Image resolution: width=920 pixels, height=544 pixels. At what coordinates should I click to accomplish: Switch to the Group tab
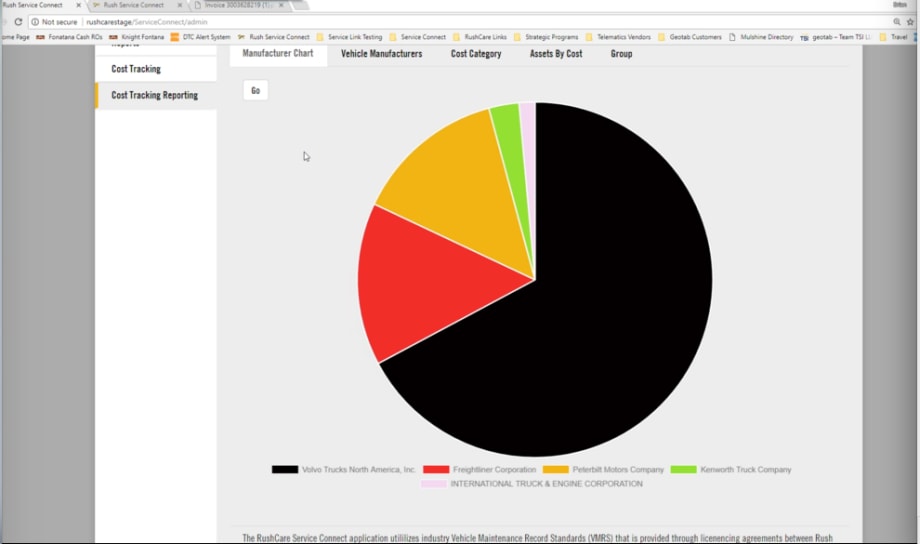coord(621,53)
